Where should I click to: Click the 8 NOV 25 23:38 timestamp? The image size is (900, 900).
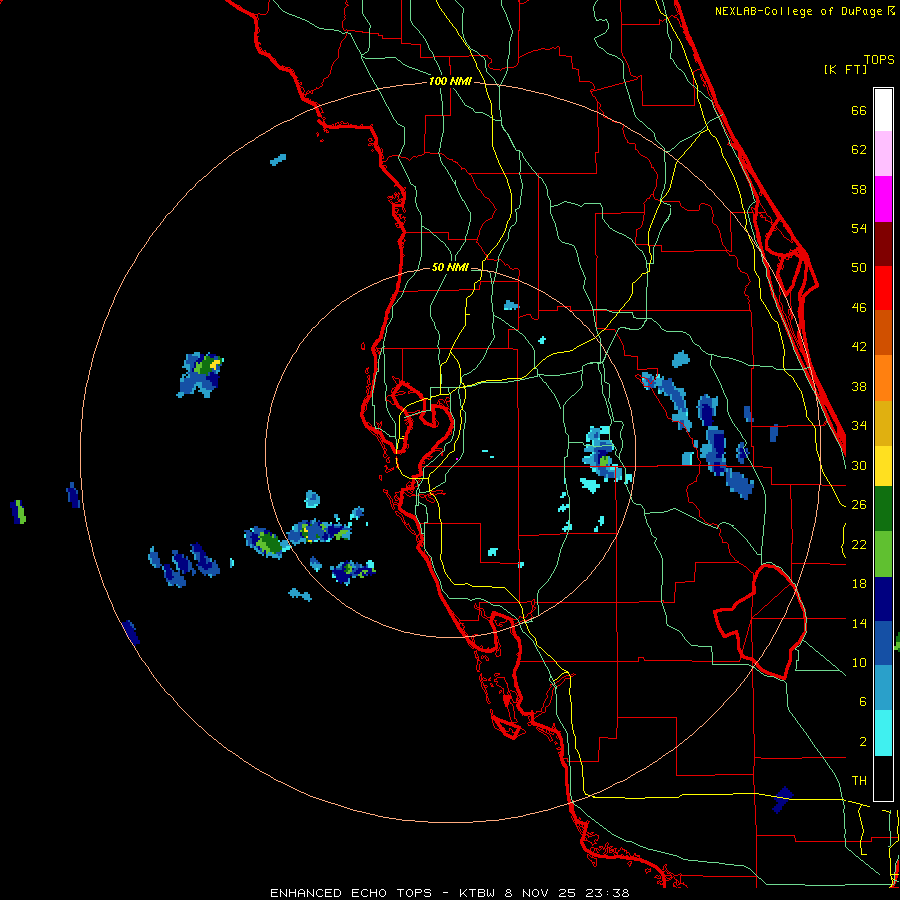pyautogui.click(x=567, y=893)
